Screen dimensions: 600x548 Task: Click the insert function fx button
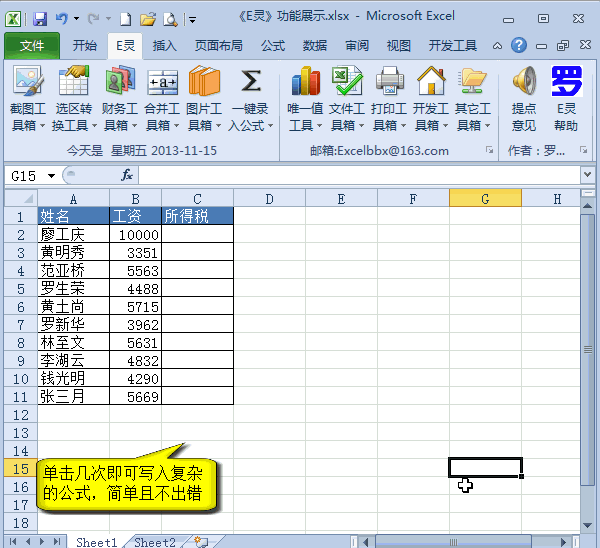(127, 175)
